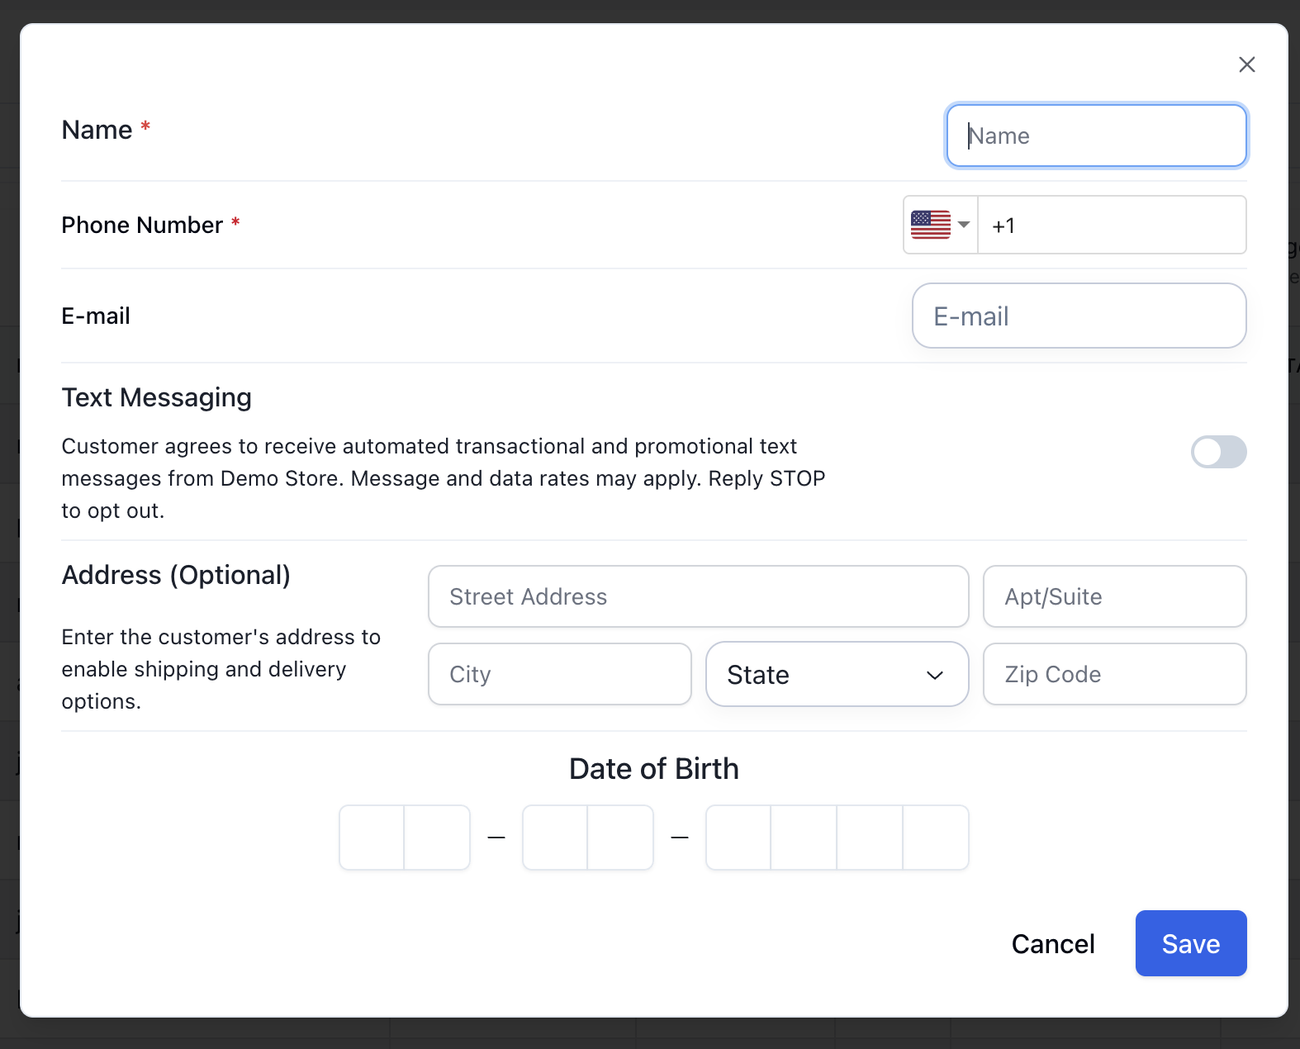Close the customer dialog with the X
This screenshot has height=1049, width=1300.
click(x=1246, y=65)
